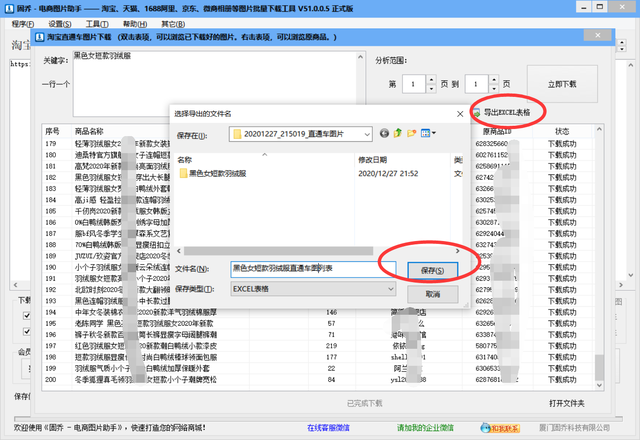The width and height of the screenshot is (640, 440).
Task: Click the 取消 button in save dialog
Action: click(x=433, y=294)
